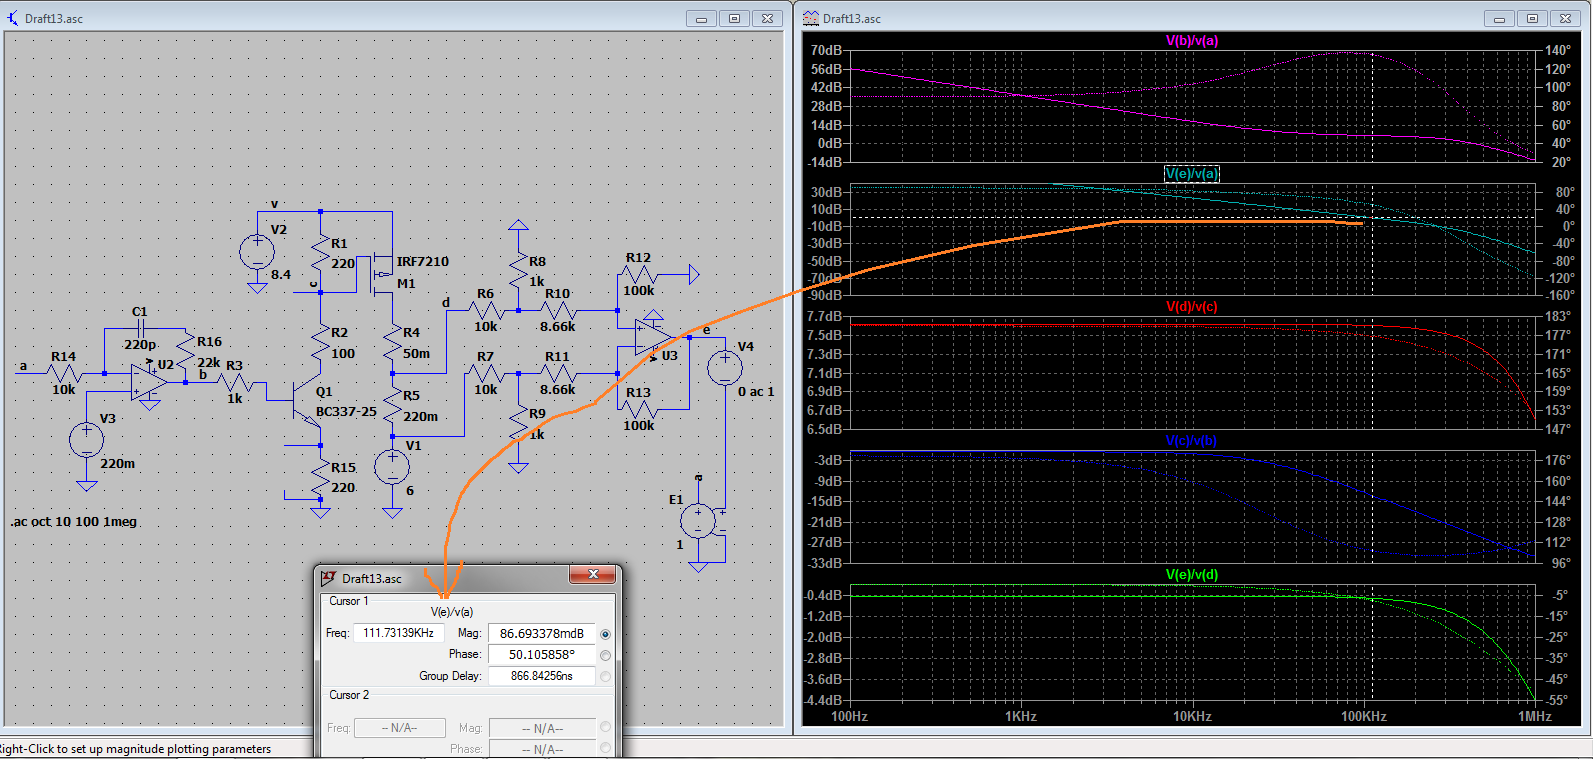
Task: Close the cursor readout dialog
Action: 593,575
